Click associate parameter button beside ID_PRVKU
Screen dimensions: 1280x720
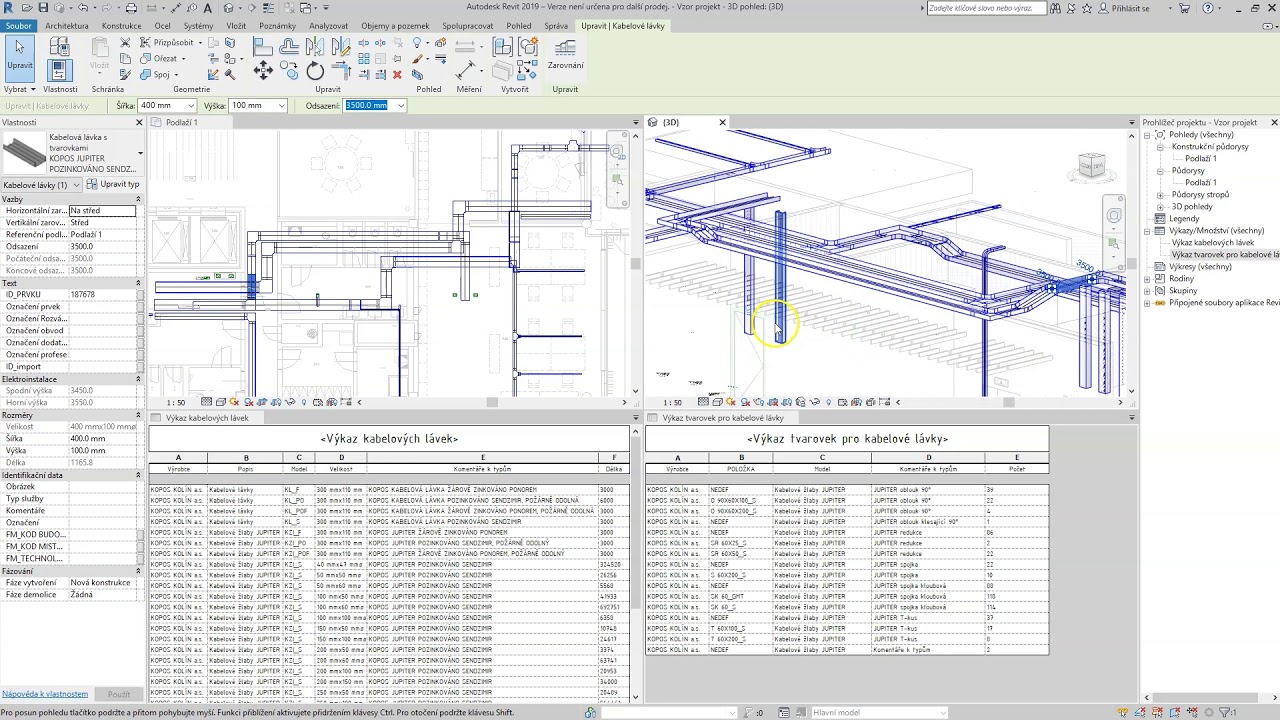click(x=140, y=295)
